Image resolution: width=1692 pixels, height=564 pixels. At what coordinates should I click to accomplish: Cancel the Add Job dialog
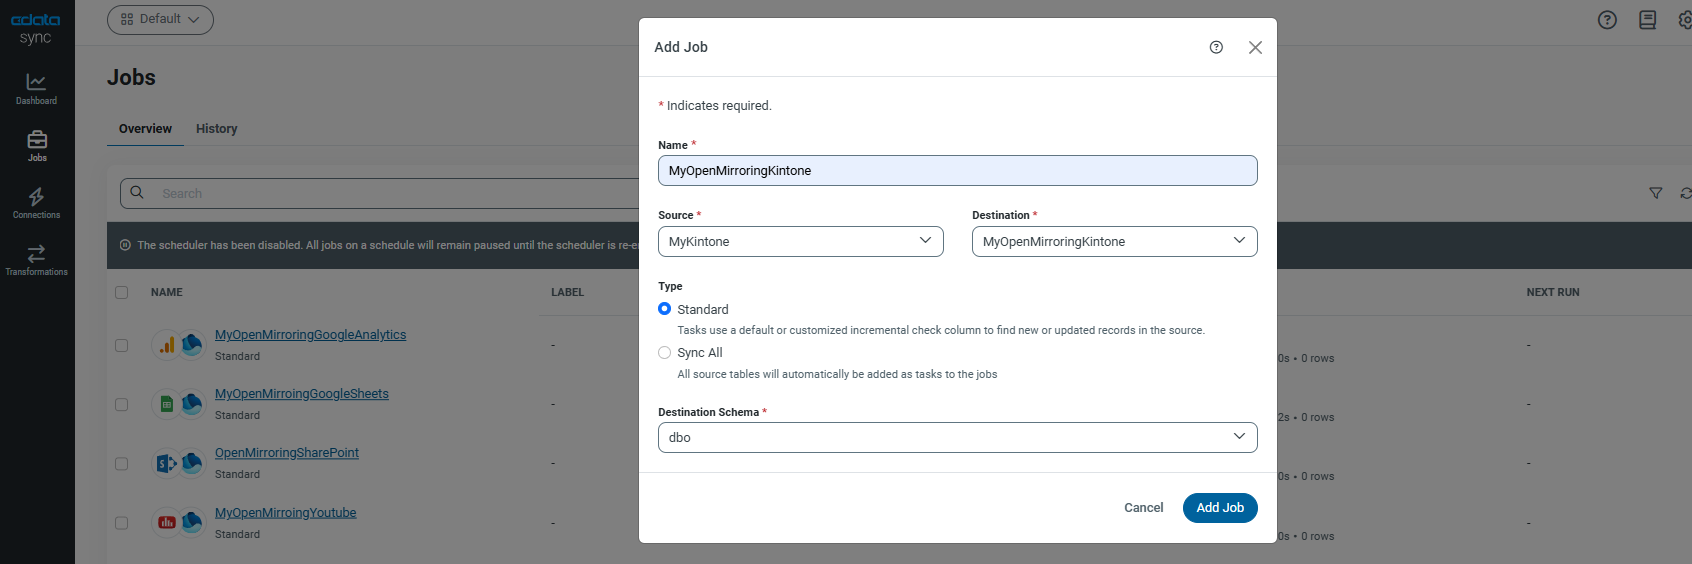pos(1143,508)
